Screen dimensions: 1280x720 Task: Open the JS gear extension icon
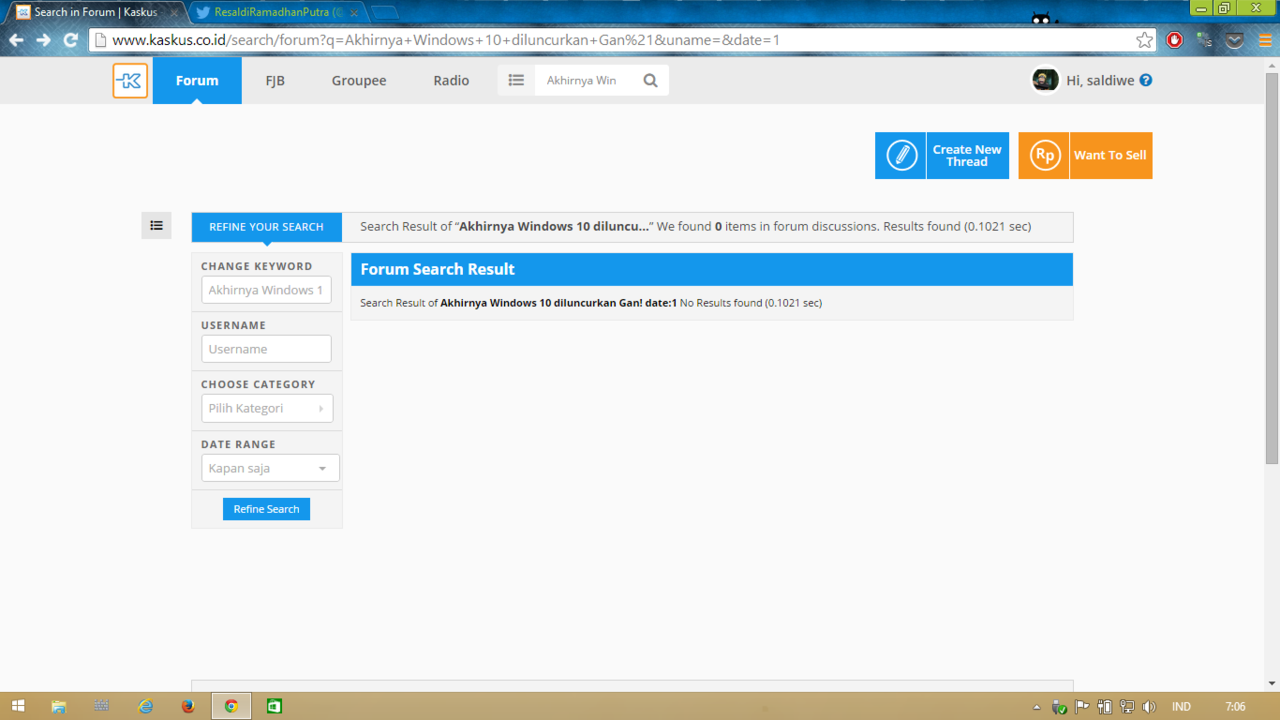[x=1205, y=40]
